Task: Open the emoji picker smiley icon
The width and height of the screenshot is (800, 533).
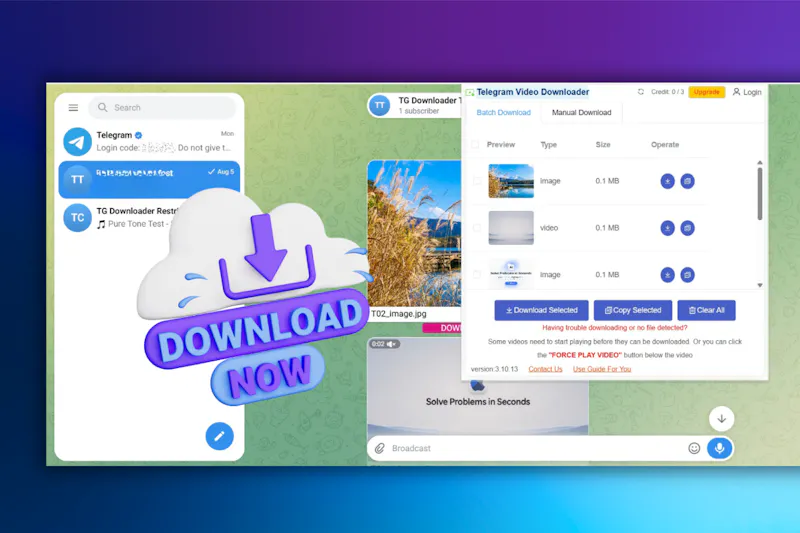Action: (x=694, y=448)
